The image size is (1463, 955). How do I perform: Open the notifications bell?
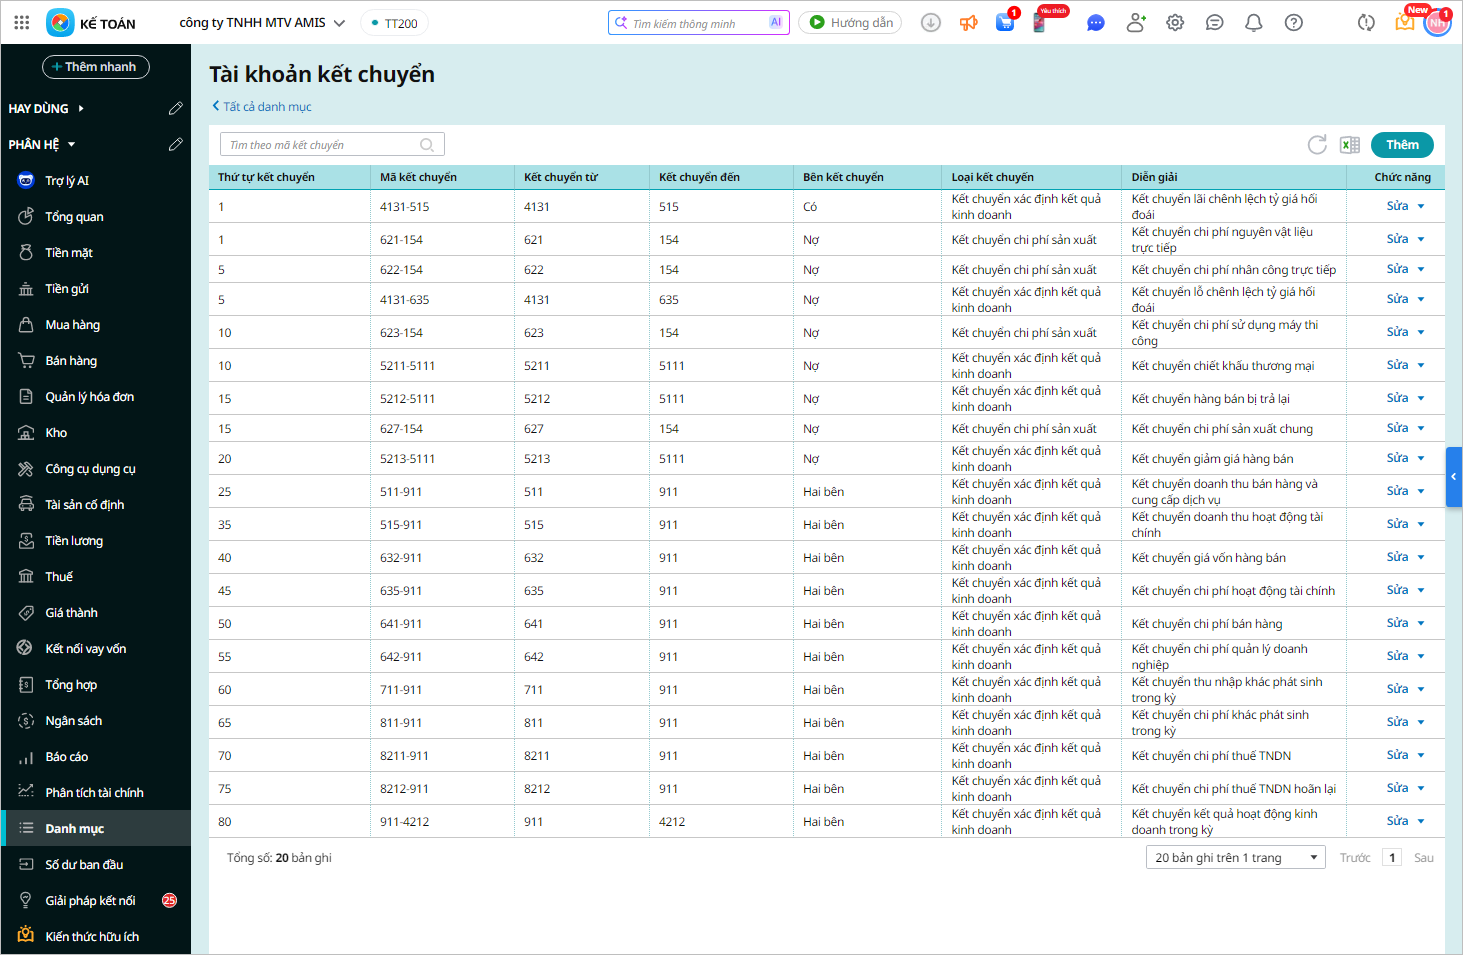point(1253,23)
